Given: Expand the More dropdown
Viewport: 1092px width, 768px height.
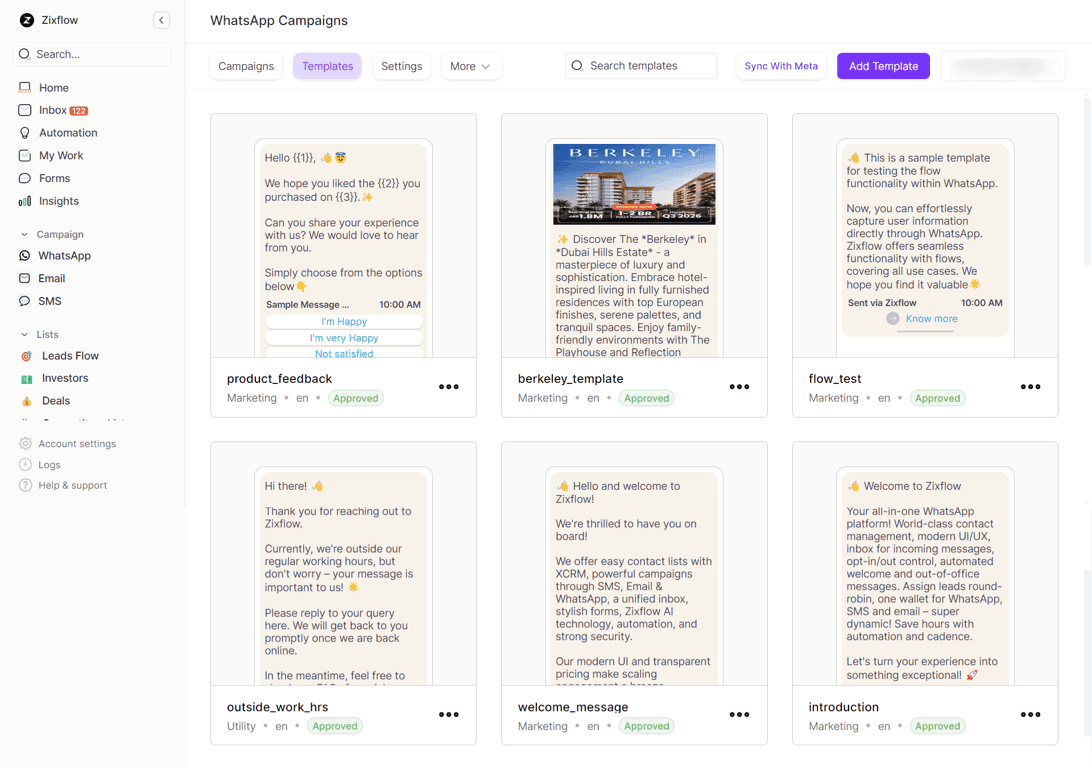Looking at the screenshot, I should tap(471, 66).
